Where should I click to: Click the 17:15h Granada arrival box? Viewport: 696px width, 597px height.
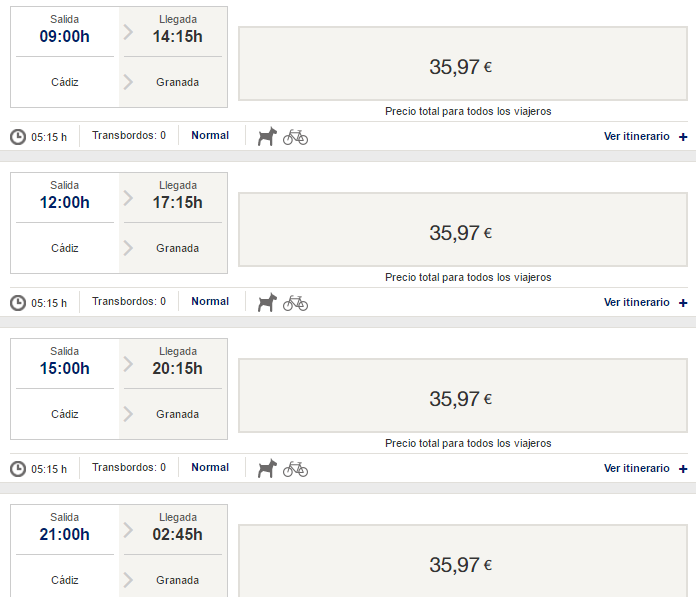click(x=177, y=223)
